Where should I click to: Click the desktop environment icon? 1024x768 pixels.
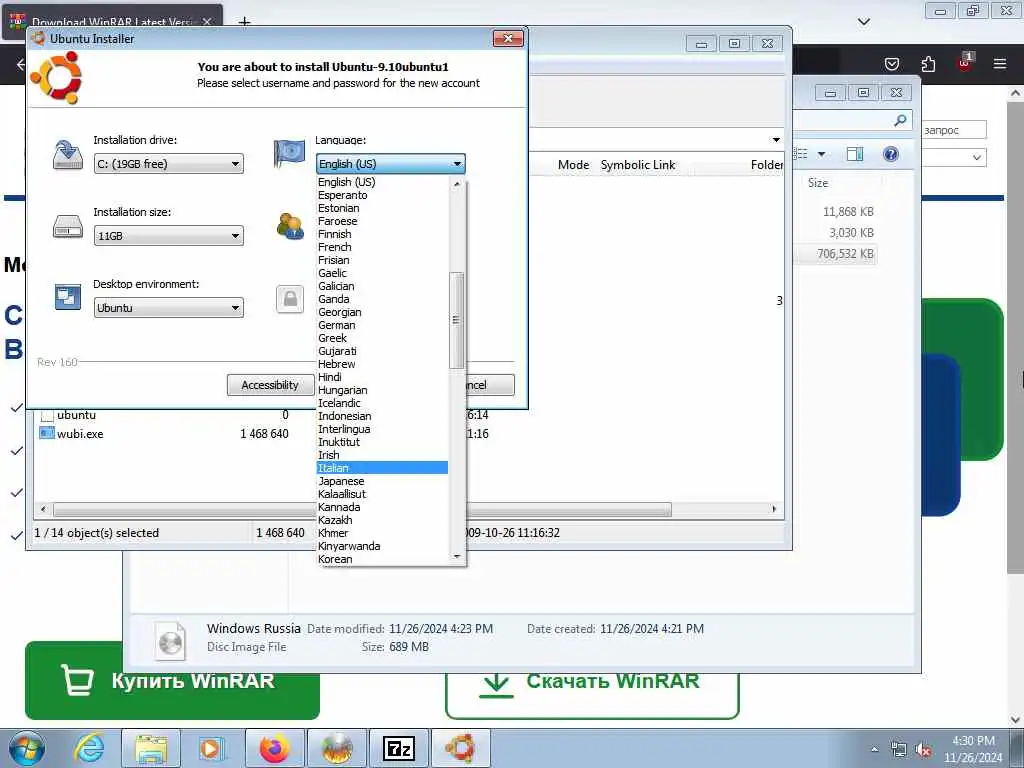click(68, 297)
